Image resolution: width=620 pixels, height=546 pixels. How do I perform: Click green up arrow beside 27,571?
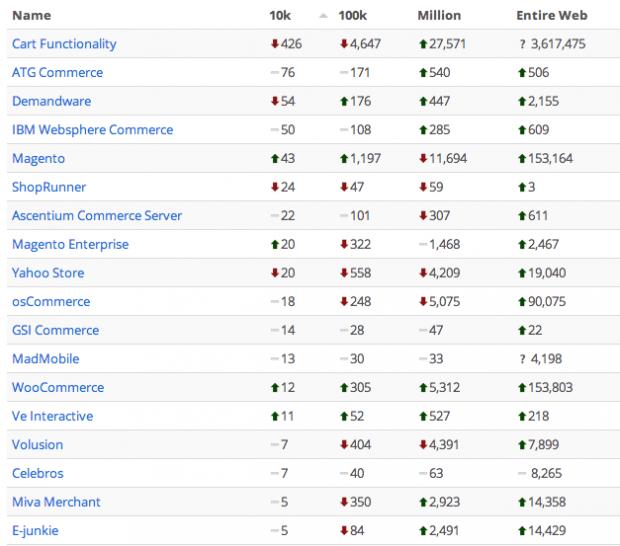(x=423, y=43)
